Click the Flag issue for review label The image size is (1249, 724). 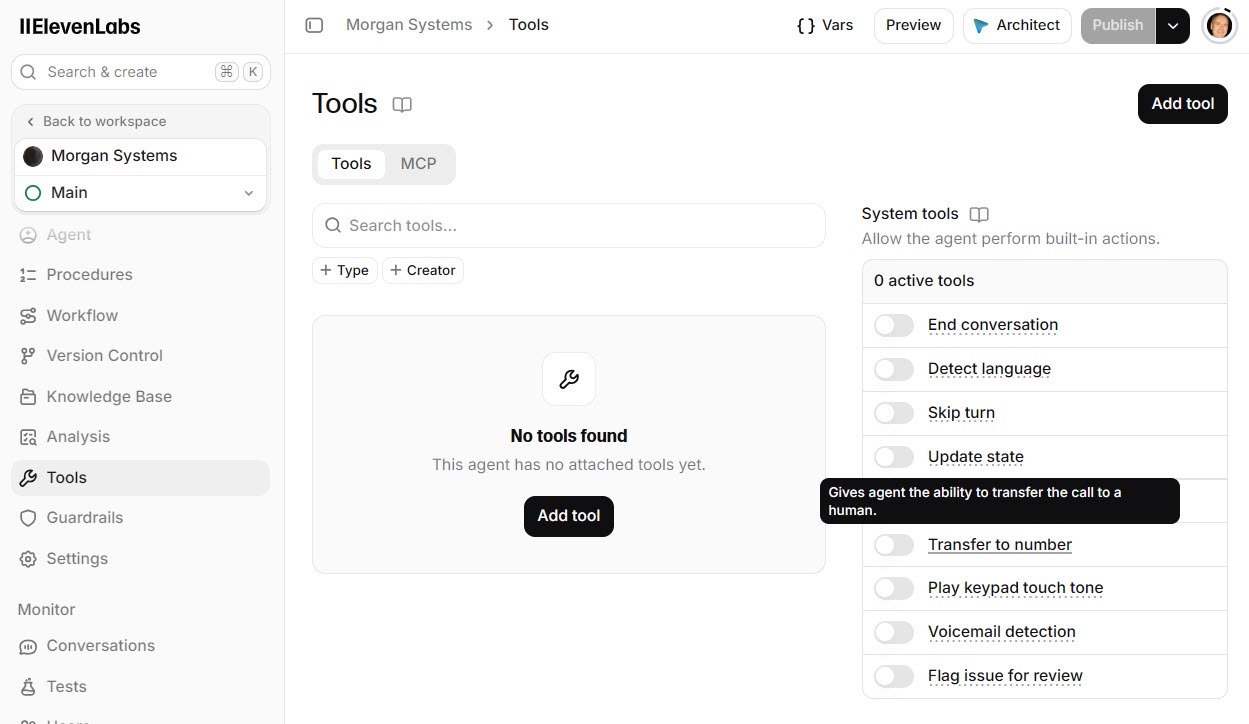(x=1005, y=676)
